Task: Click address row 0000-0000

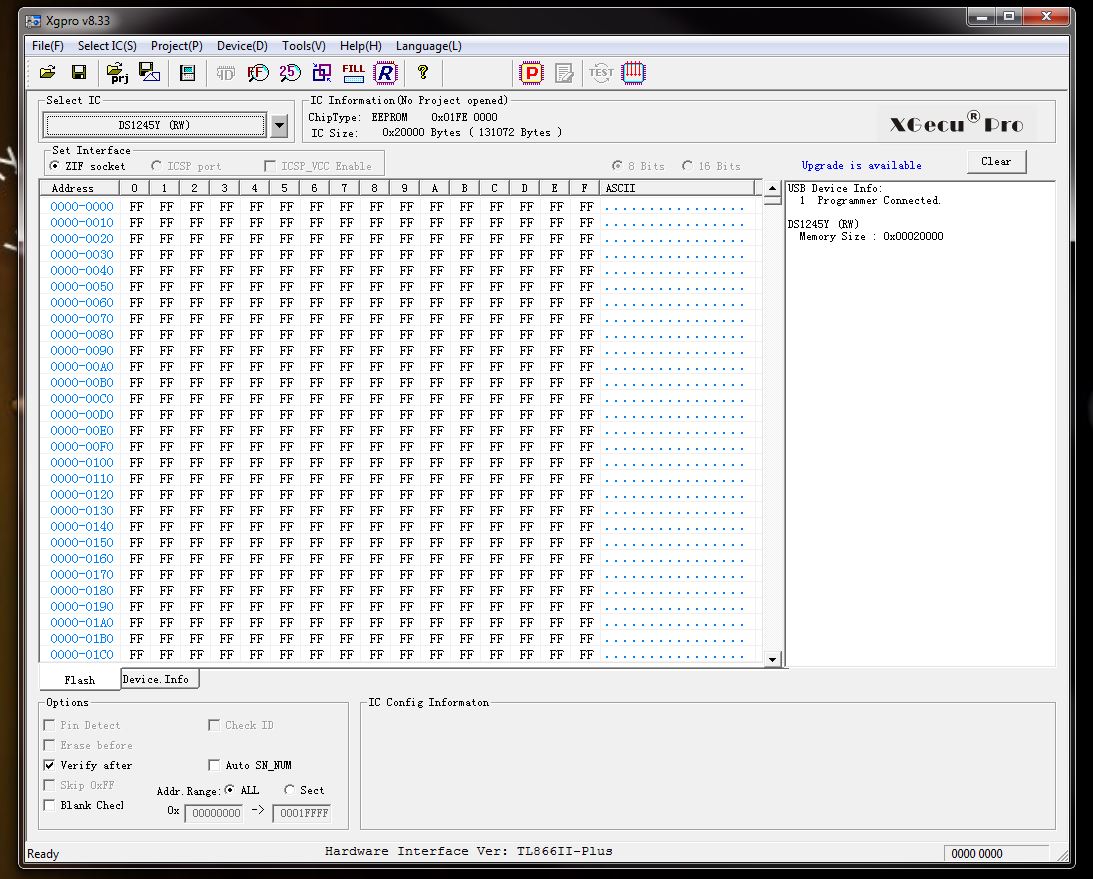Action: [x=82, y=206]
